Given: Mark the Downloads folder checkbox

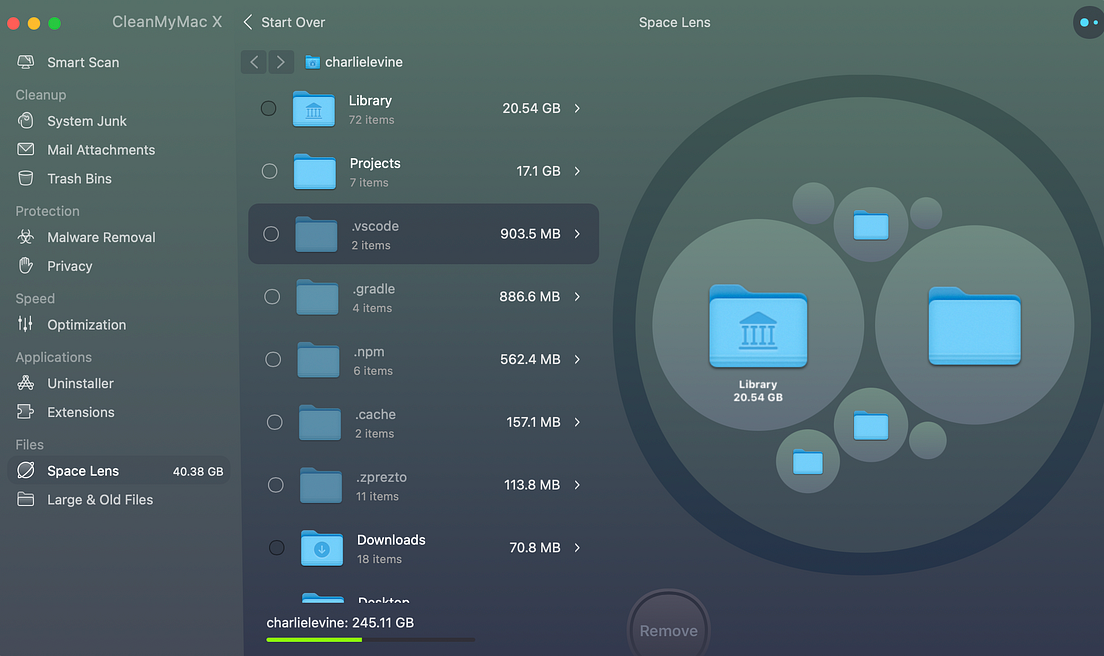Looking at the screenshot, I should coord(277,548).
